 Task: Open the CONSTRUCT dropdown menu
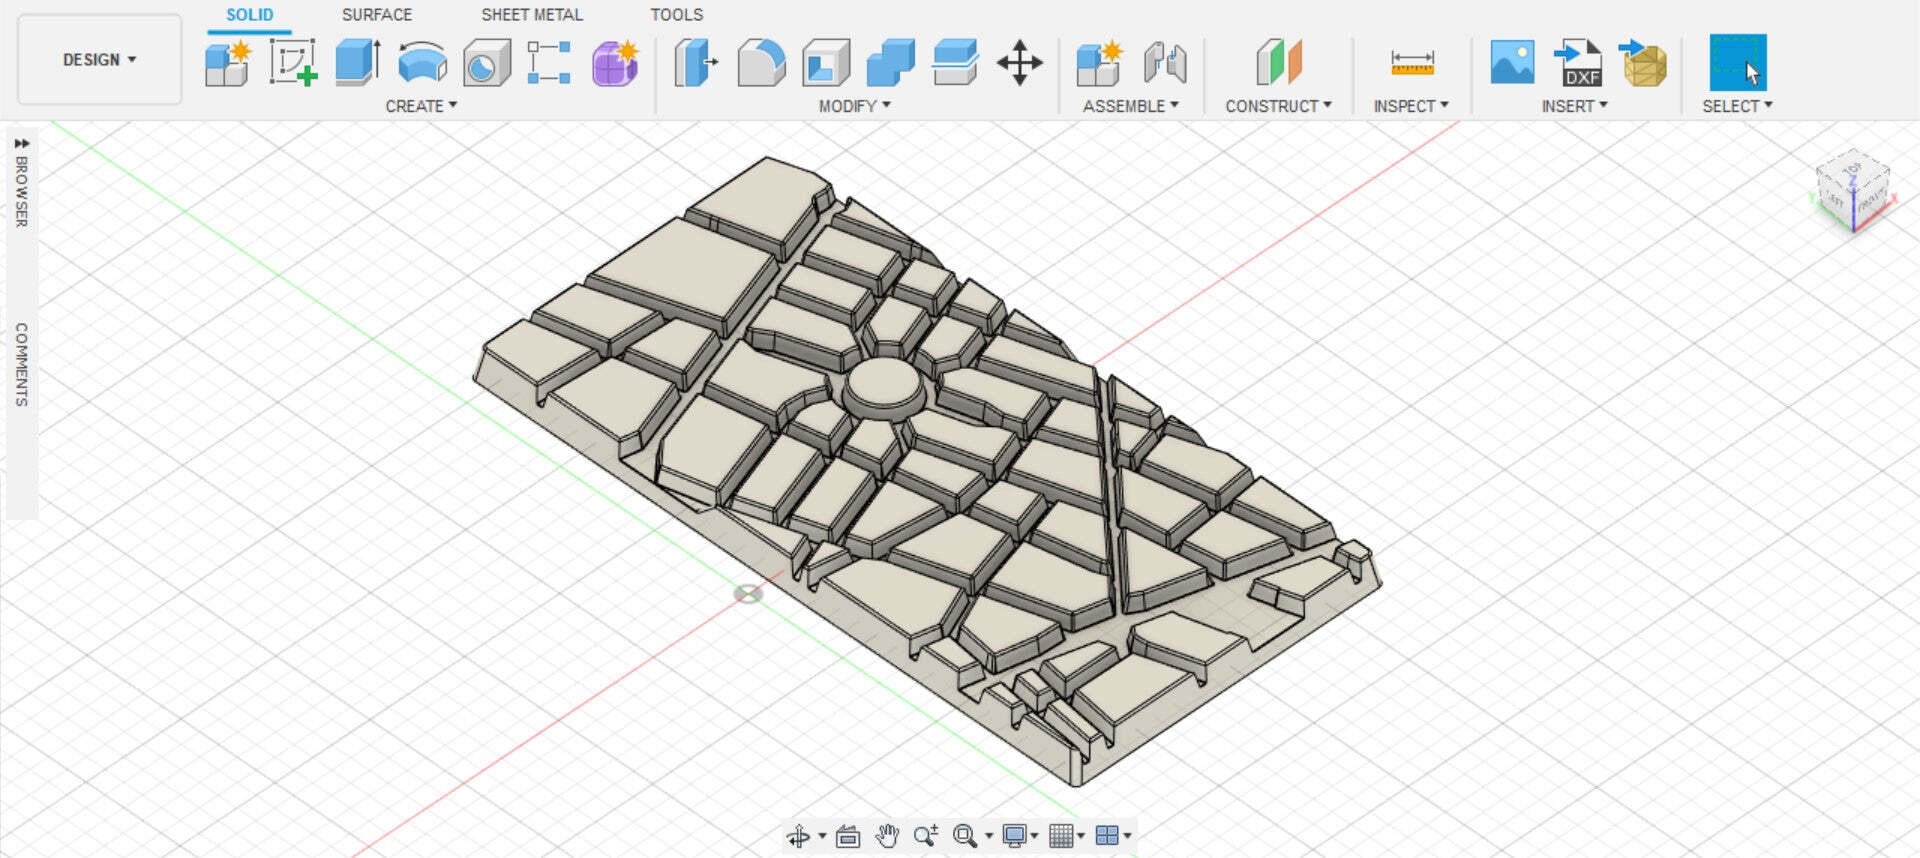coord(1279,106)
